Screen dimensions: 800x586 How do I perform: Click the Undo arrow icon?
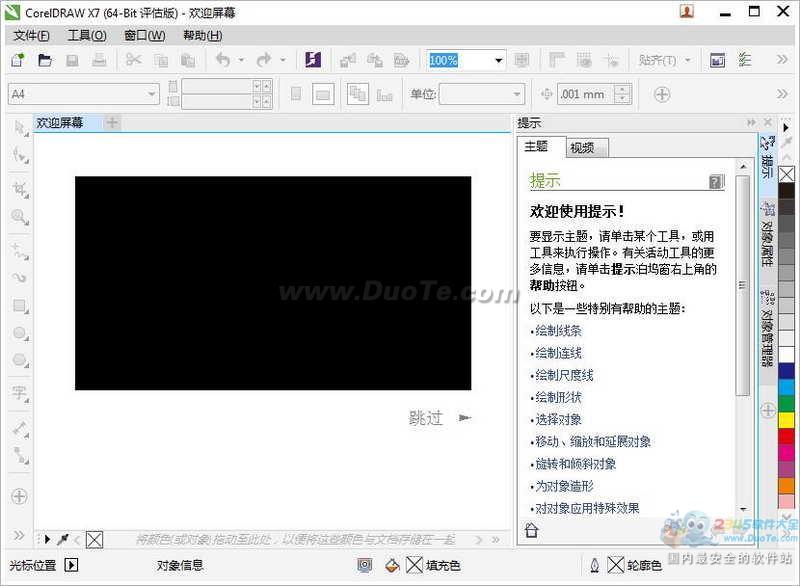point(222,60)
